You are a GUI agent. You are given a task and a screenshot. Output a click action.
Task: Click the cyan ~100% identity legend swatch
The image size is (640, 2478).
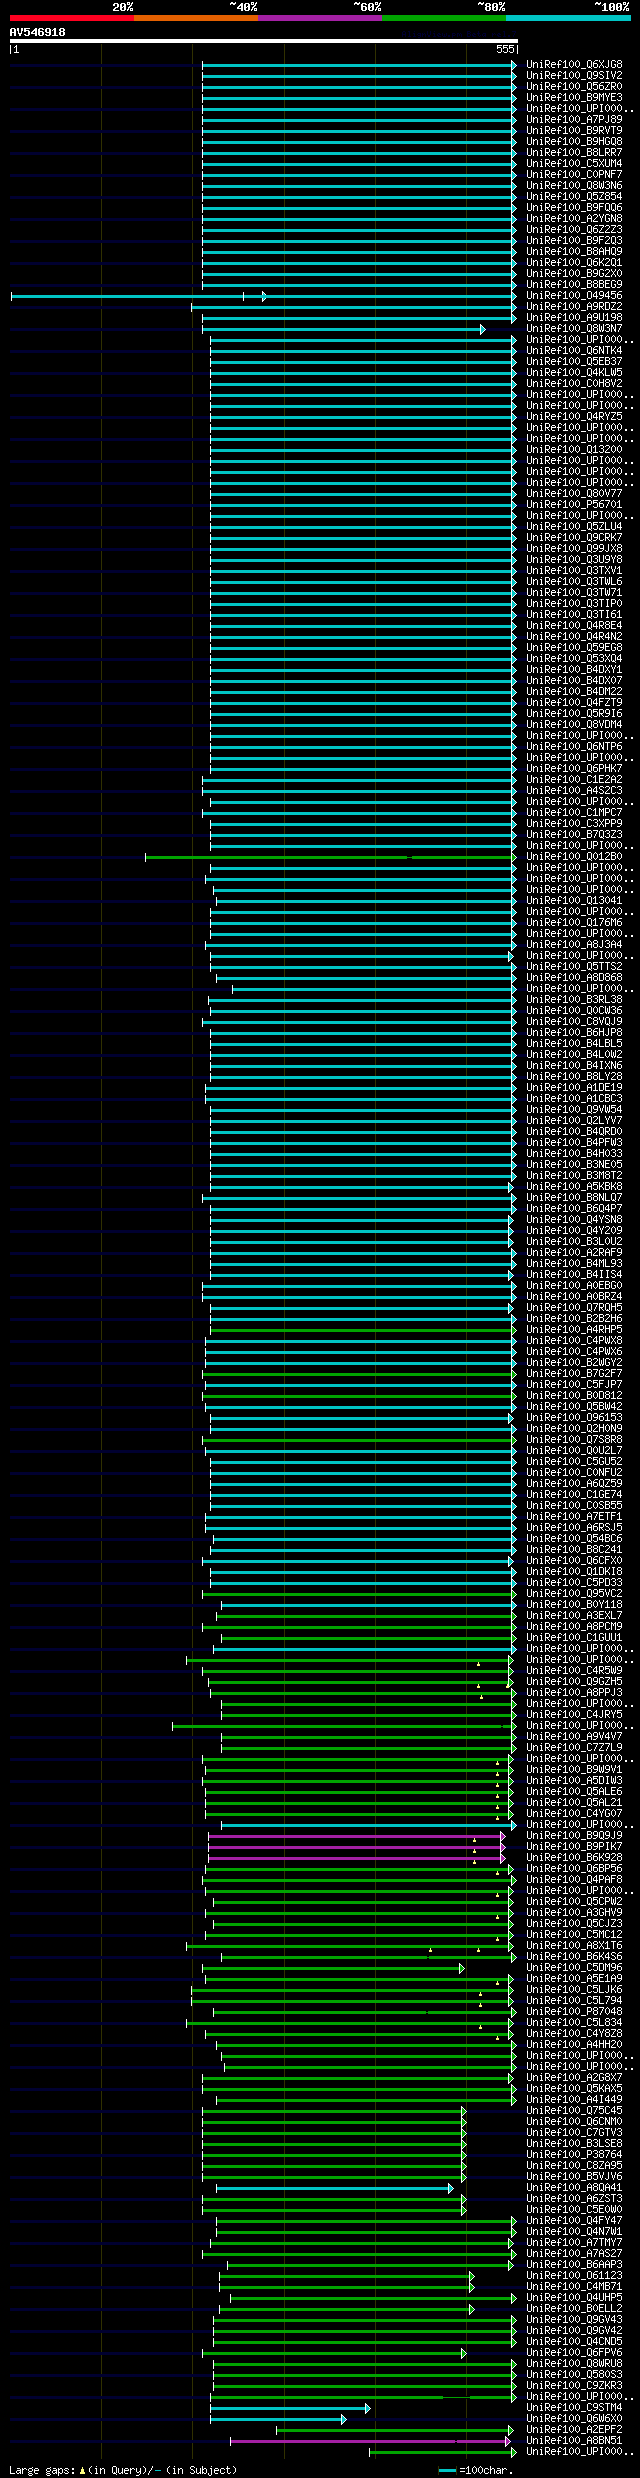point(568,18)
